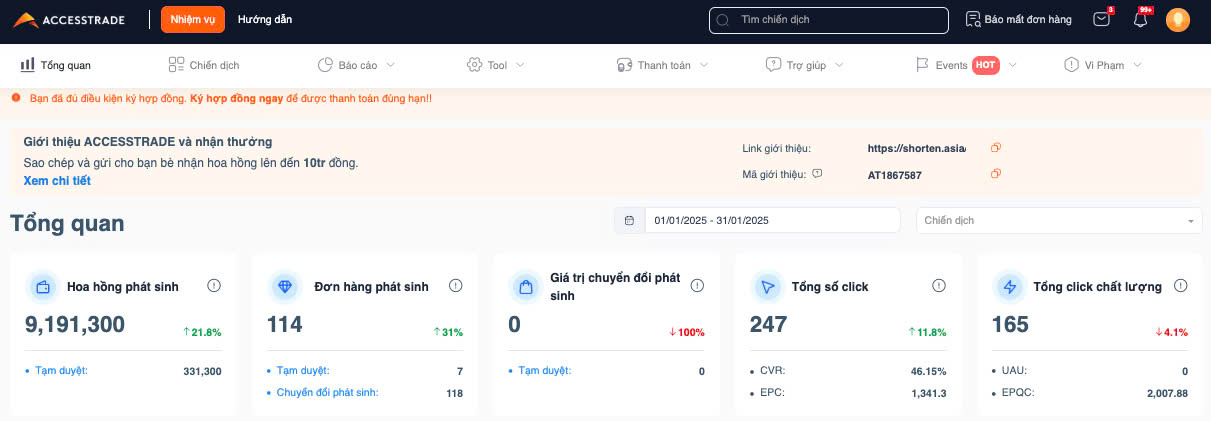Focus the Tìm chiến dịch search field
Image resolution: width=1211 pixels, height=421 pixels.
tap(829, 20)
